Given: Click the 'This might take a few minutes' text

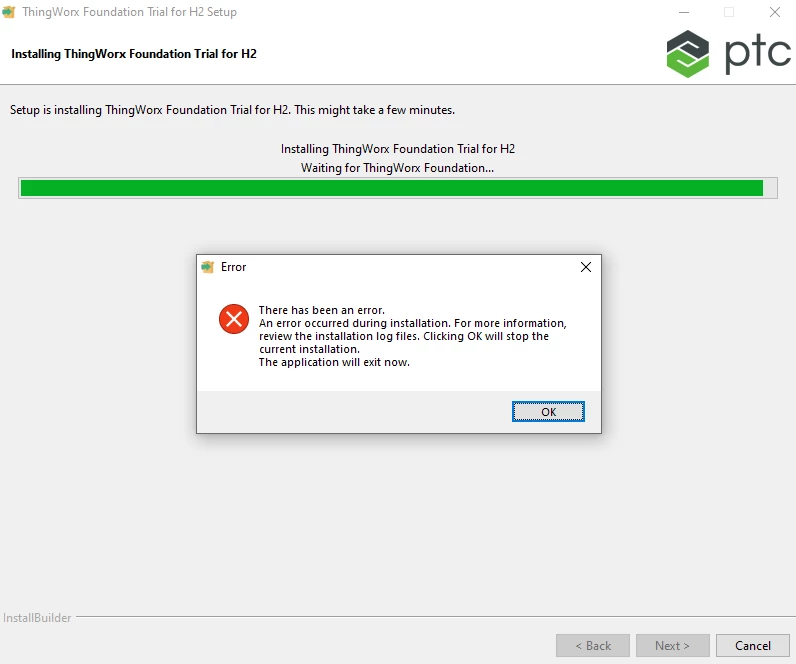Looking at the screenshot, I should 374,110.
